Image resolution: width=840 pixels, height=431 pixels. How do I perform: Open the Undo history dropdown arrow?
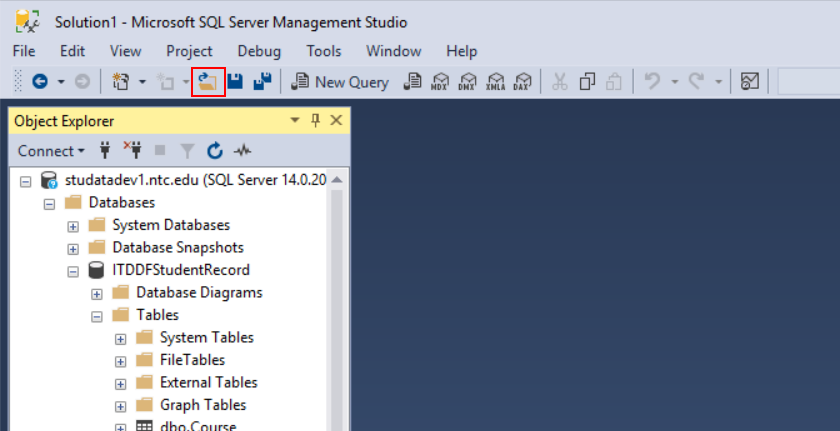pyautogui.click(x=674, y=82)
